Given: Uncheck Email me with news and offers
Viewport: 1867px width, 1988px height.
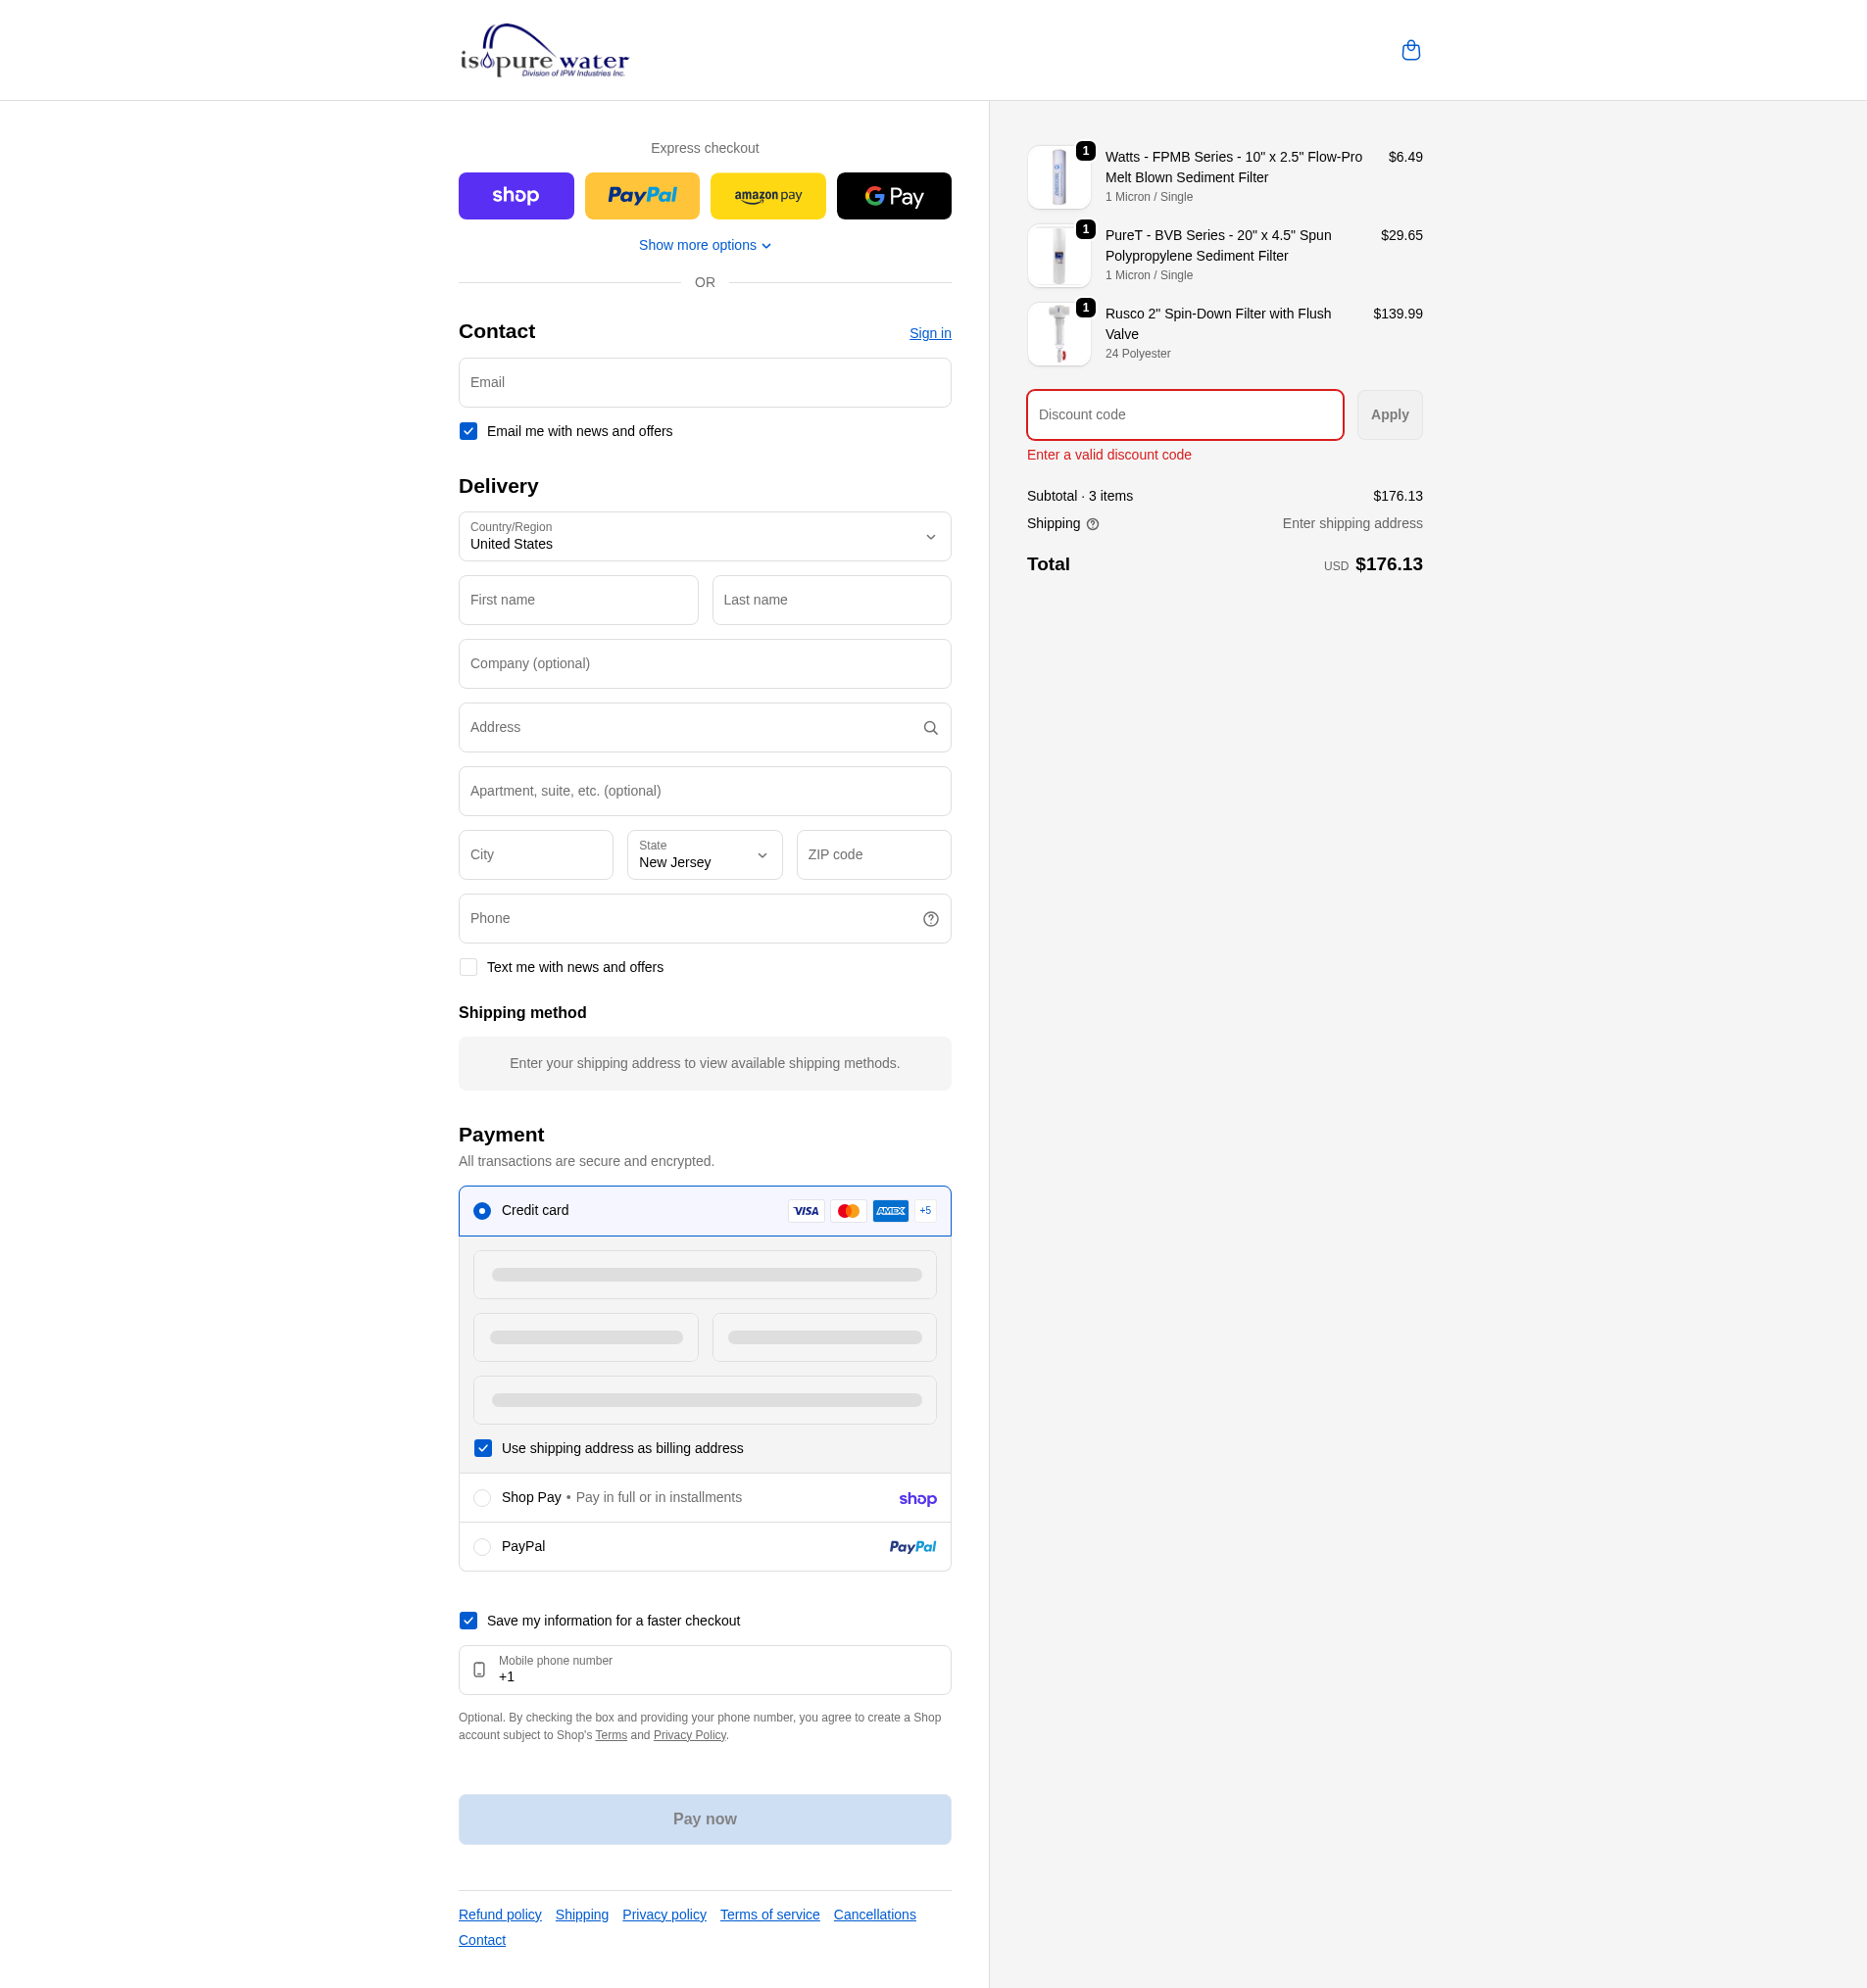Looking at the screenshot, I should coord(468,431).
